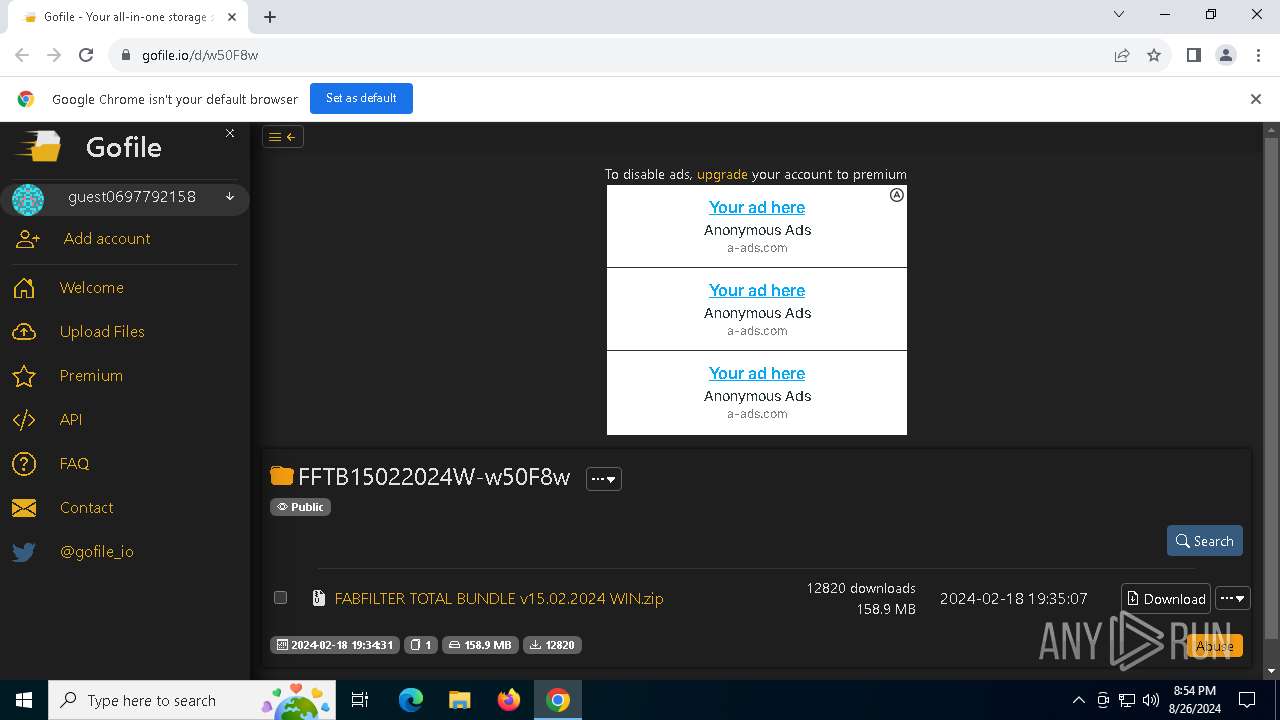The image size is (1280, 720).
Task: Click the 158.9 MB folder size badge
Action: click(x=480, y=645)
